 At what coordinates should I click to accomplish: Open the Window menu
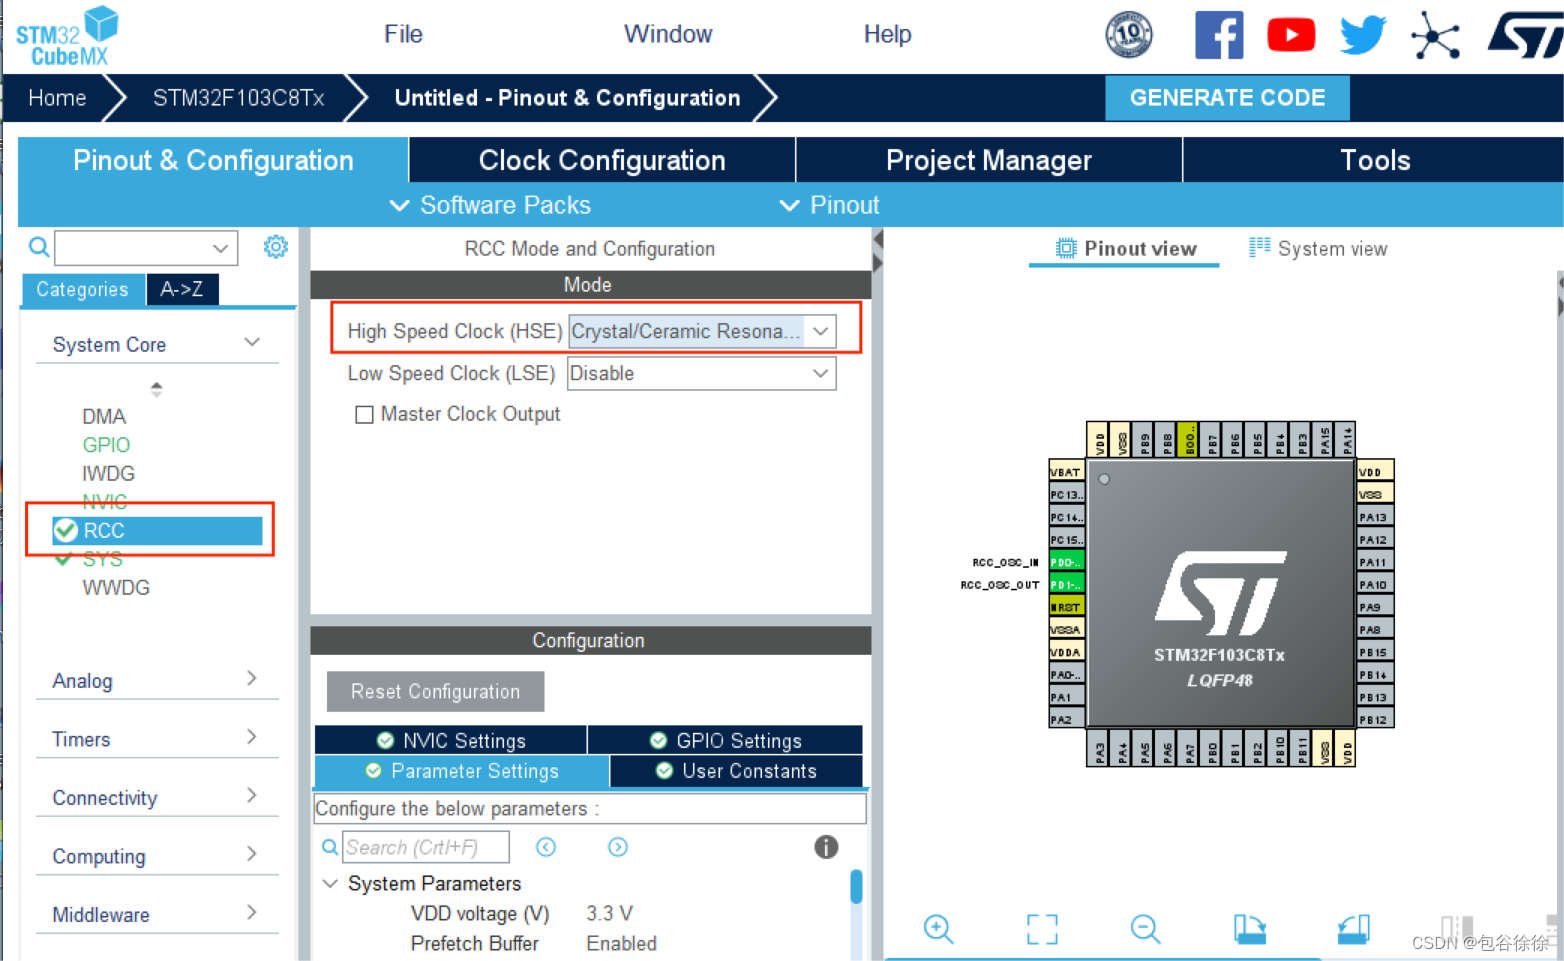point(668,34)
